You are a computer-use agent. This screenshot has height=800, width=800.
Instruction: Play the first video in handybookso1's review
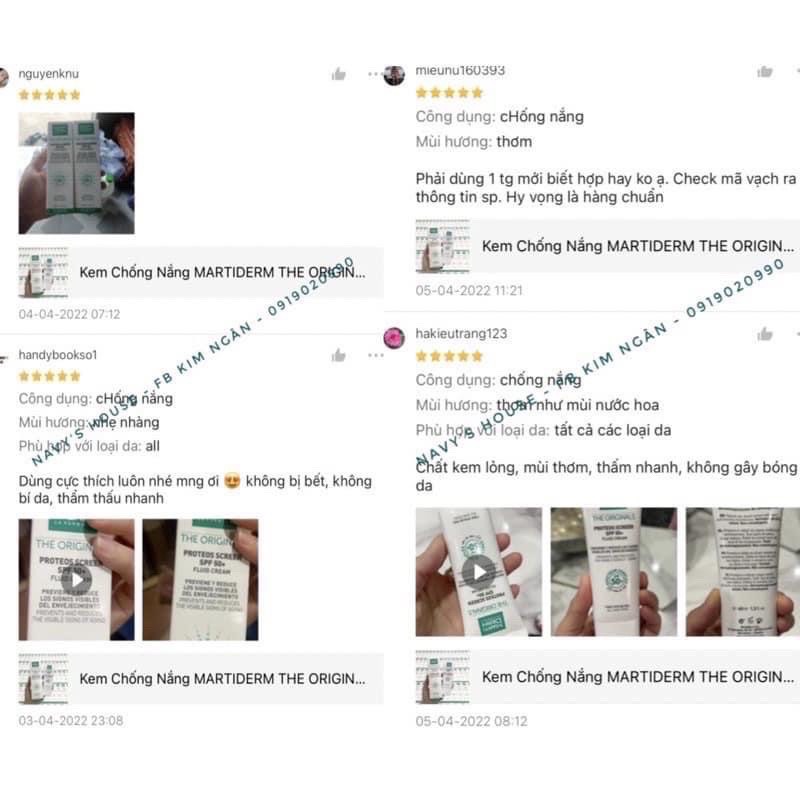click(77, 580)
